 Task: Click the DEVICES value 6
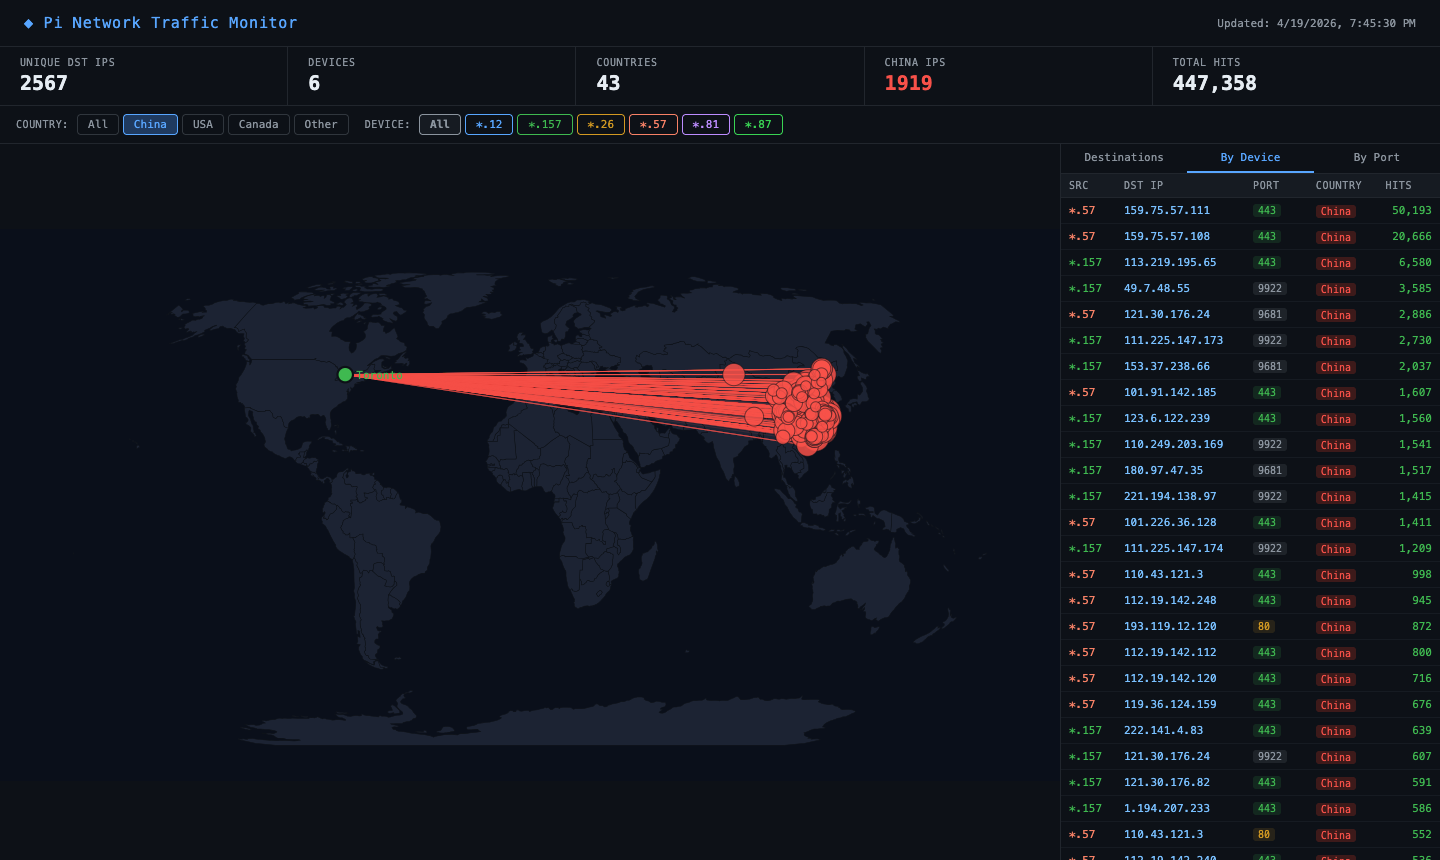[314, 83]
